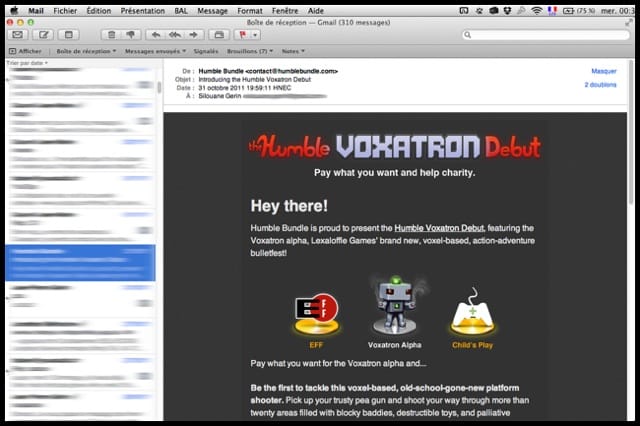Click the 2 doublons link
Viewport: 640px width, 426px height.
[600, 84]
